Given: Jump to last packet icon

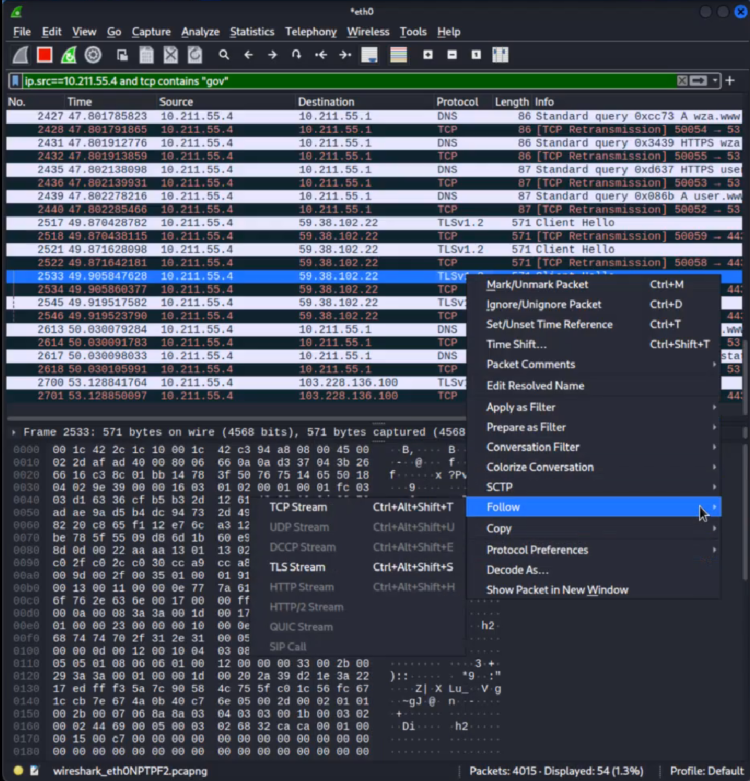Looking at the screenshot, I should (345, 55).
